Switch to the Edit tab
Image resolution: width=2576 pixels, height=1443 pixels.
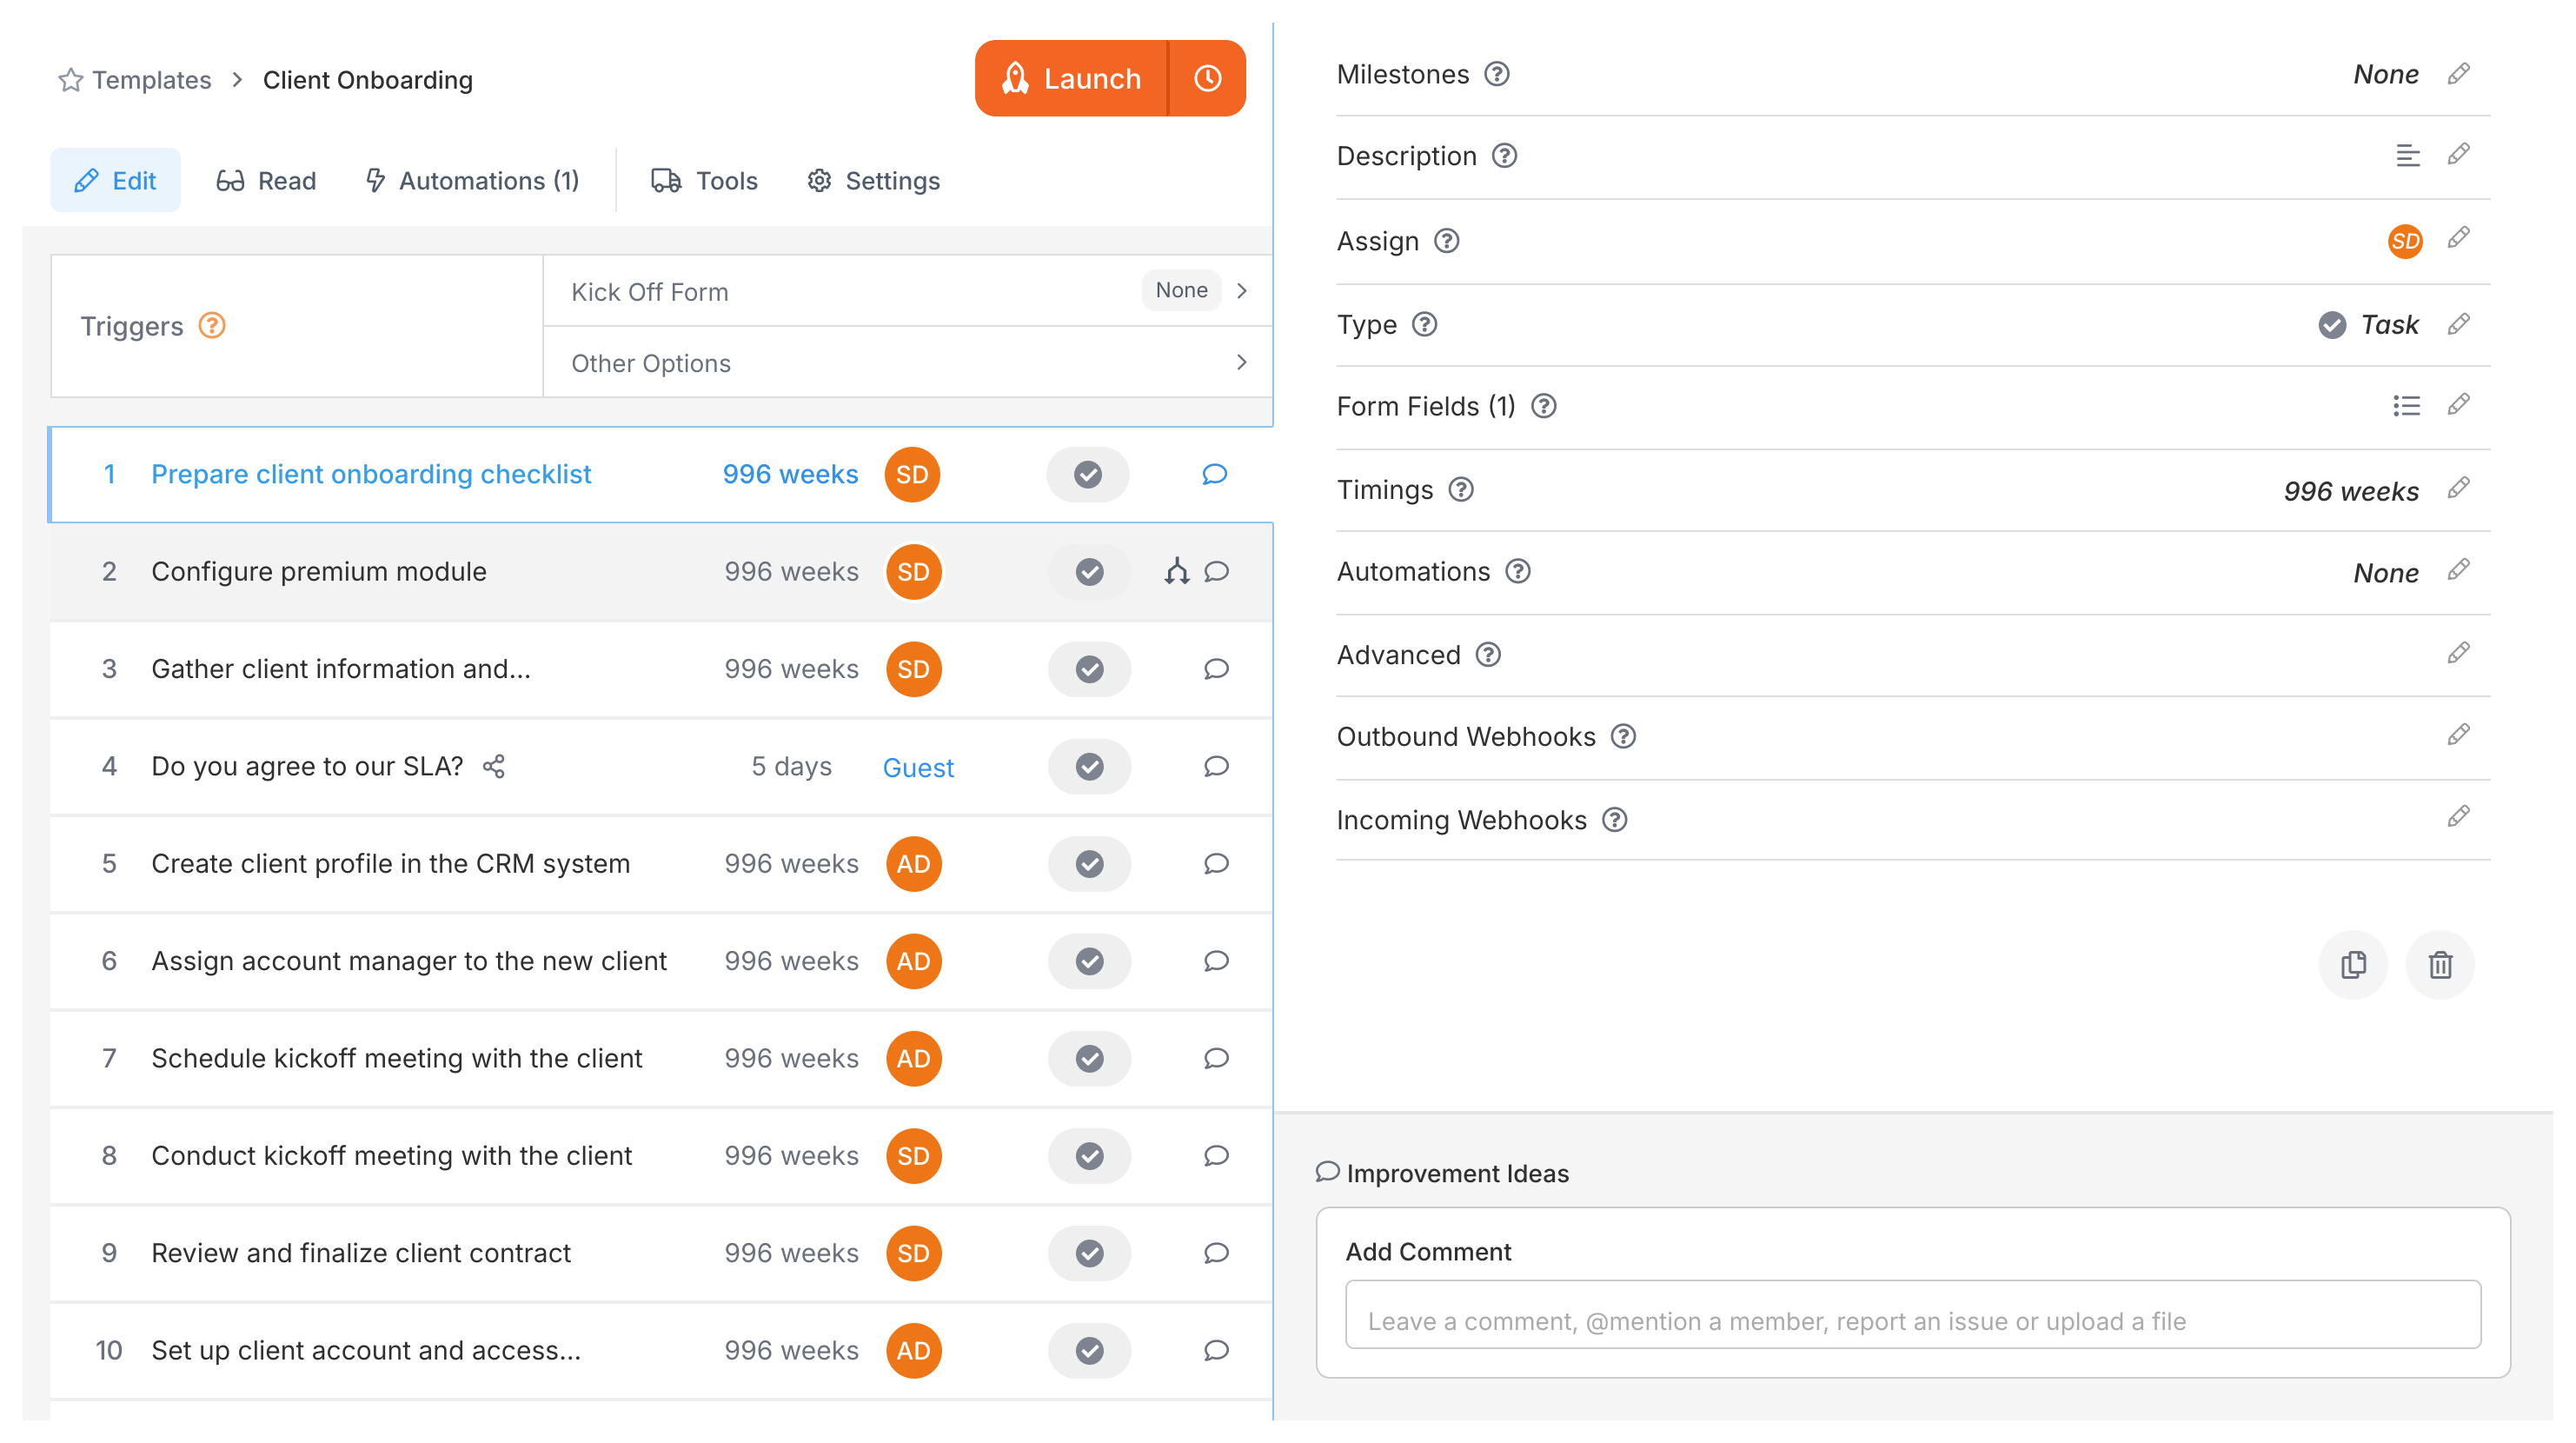[115, 181]
